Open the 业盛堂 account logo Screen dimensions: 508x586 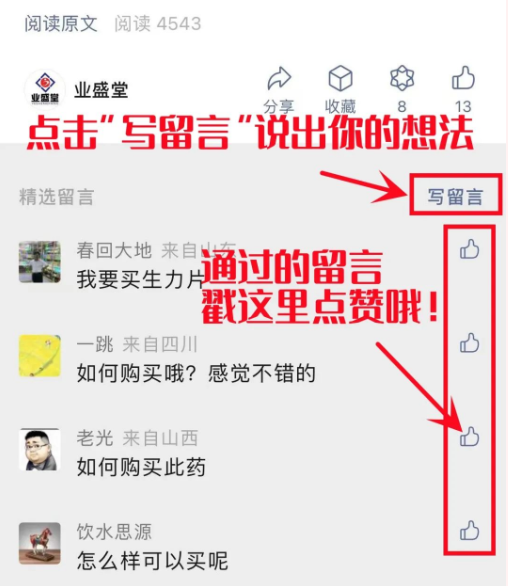coord(45,89)
